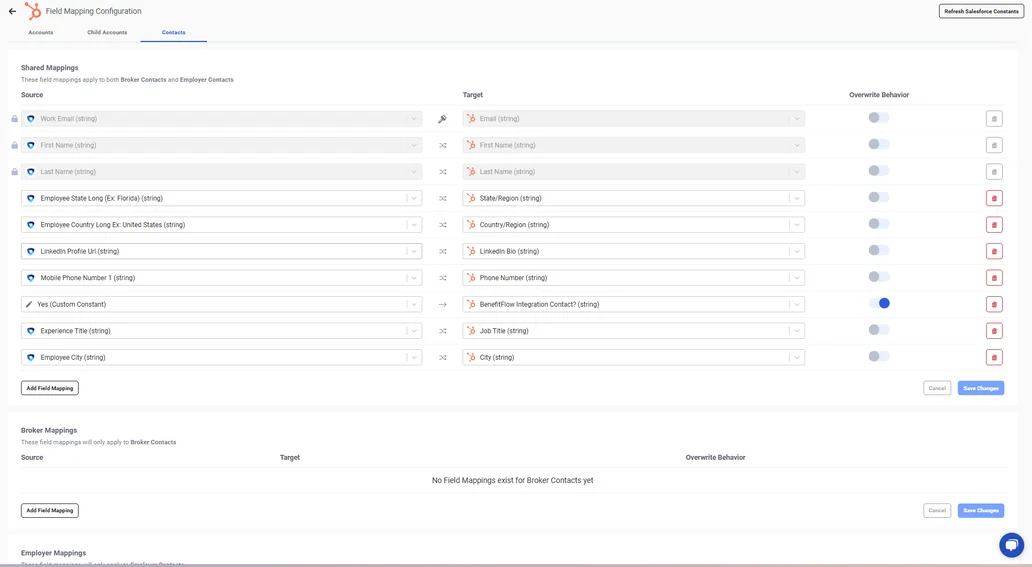
Task: Switch to the Child Accounts tab
Action: tap(107, 32)
